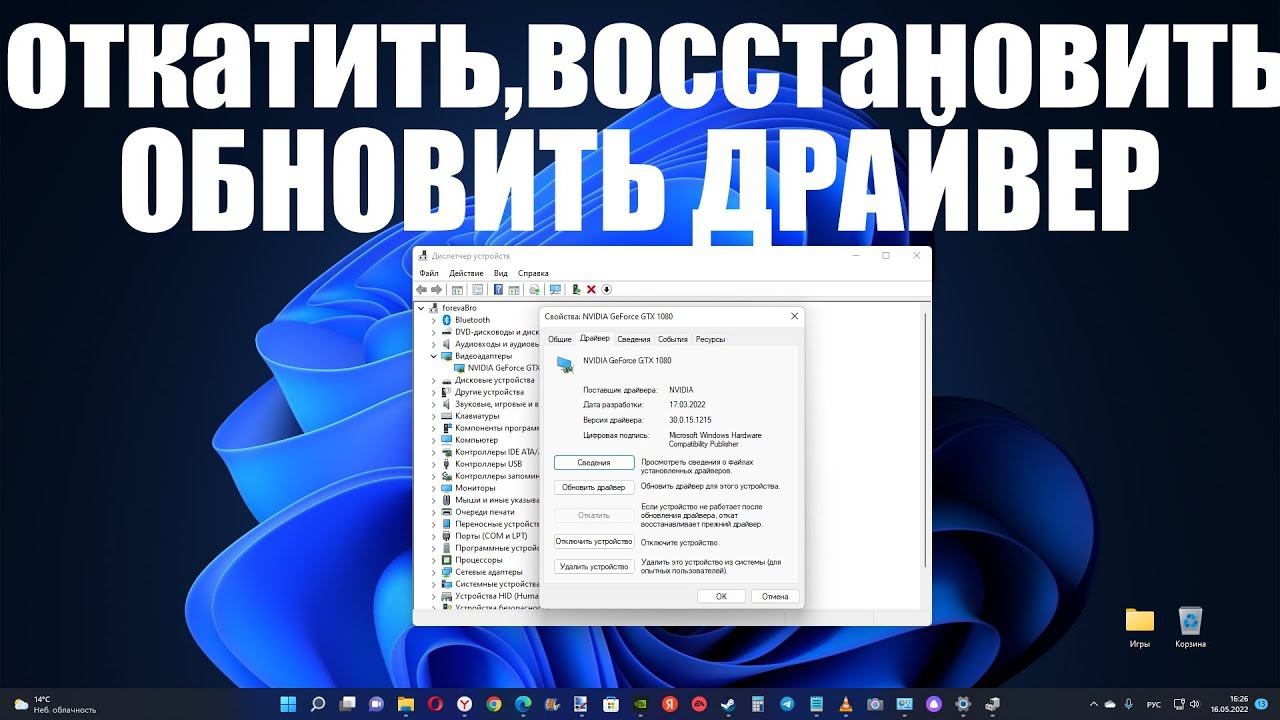Open the green NVIDIA app on taskbar
Image resolution: width=1280 pixels, height=720 pixels.
coord(640,704)
